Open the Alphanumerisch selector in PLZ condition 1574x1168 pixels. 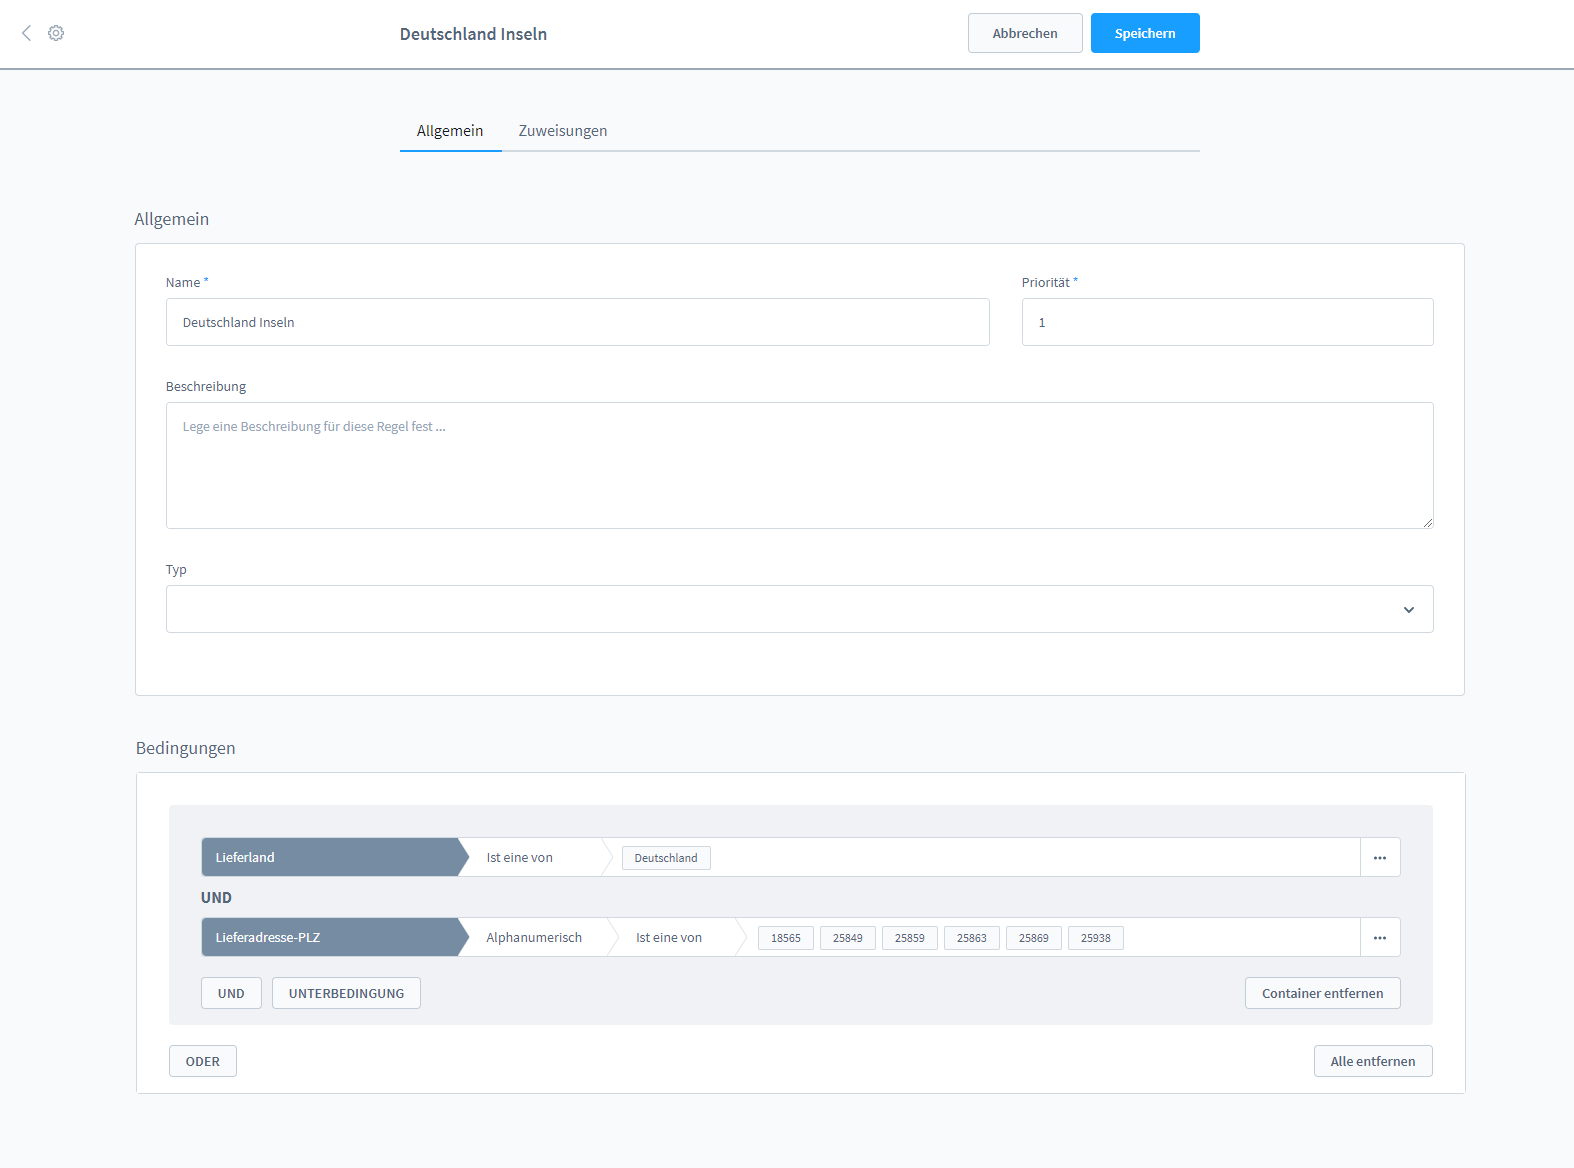[534, 938]
